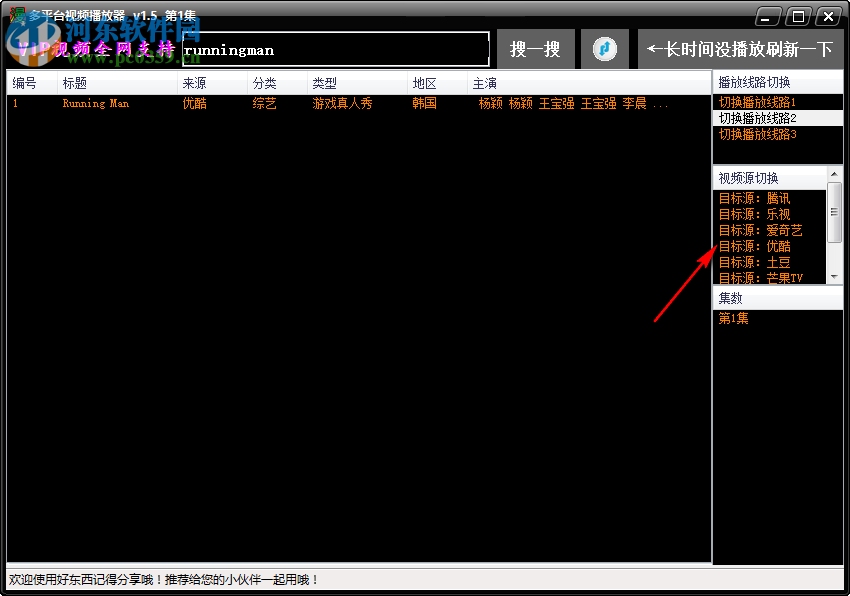The height and width of the screenshot is (596, 850).
Task: Click the 长时间没播放刷新一下 button
Action: click(740, 49)
